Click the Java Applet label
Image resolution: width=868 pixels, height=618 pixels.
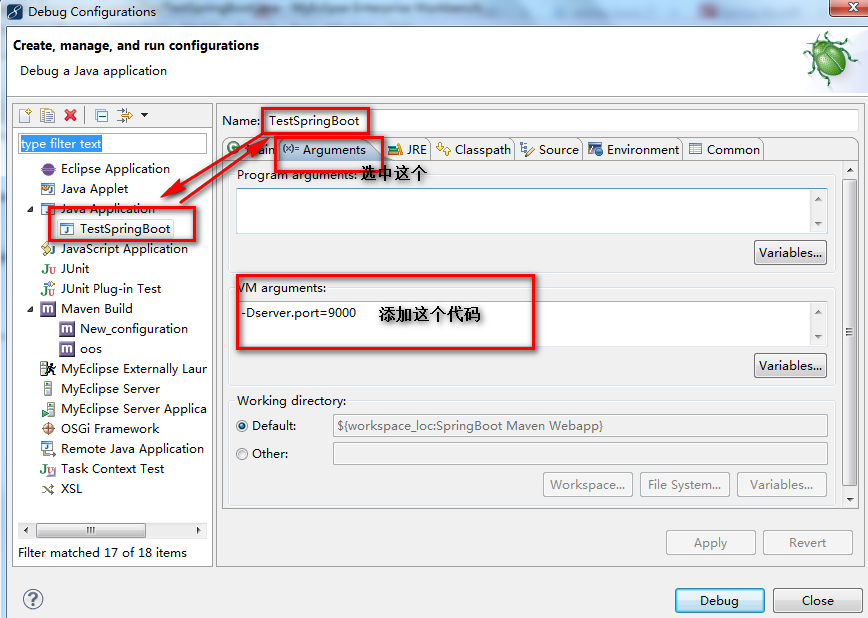[x=95, y=189]
